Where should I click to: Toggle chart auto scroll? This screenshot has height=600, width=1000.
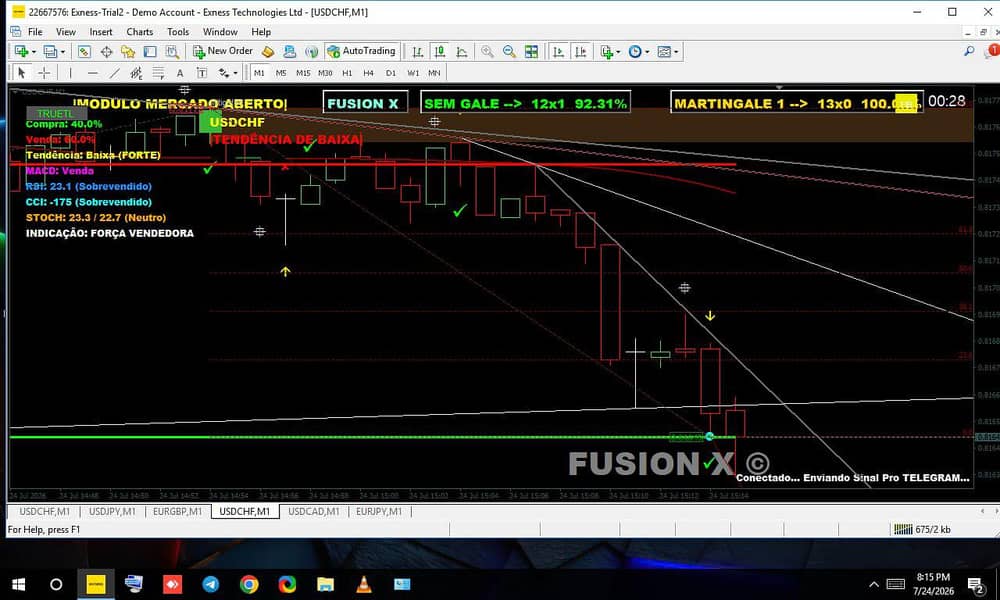click(x=558, y=52)
